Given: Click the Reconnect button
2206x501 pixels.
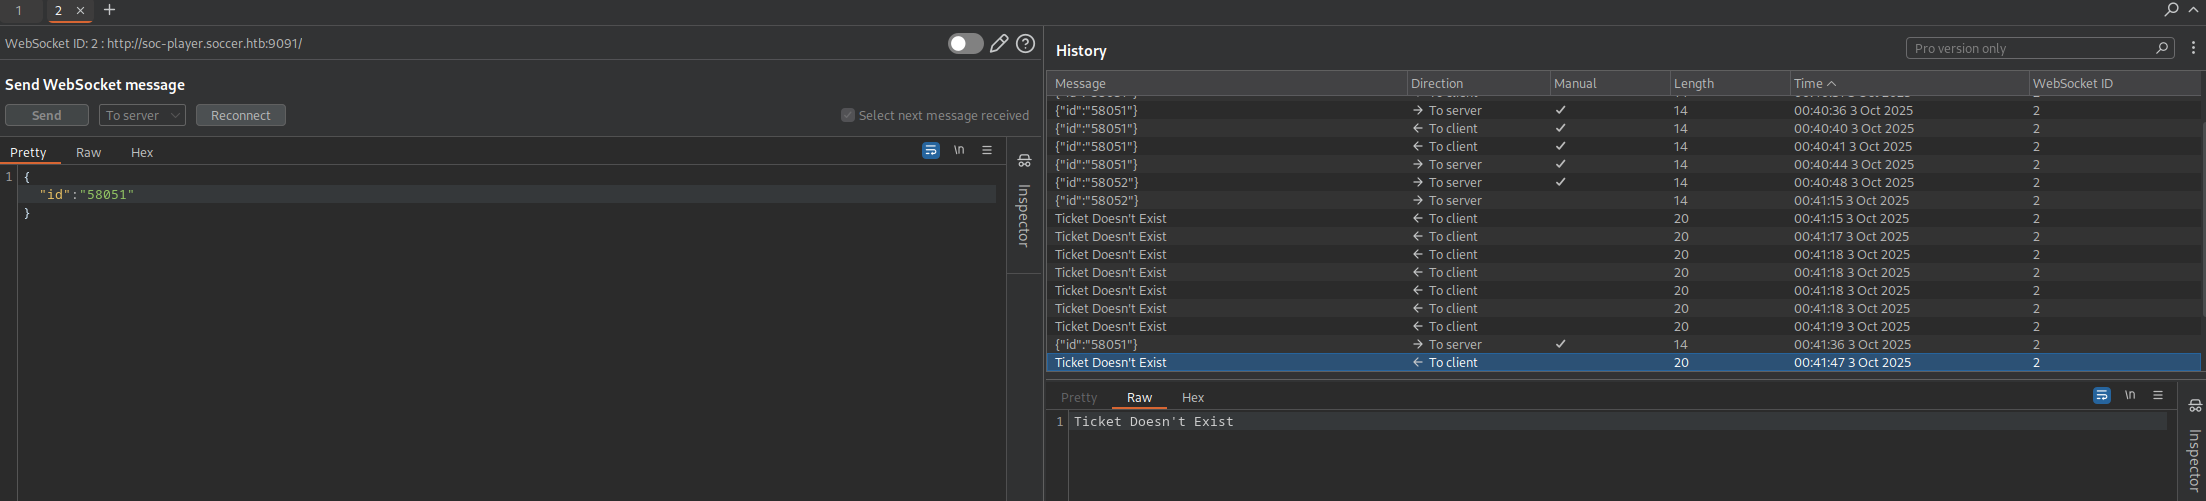Looking at the screenshot, I should point(240,116).
